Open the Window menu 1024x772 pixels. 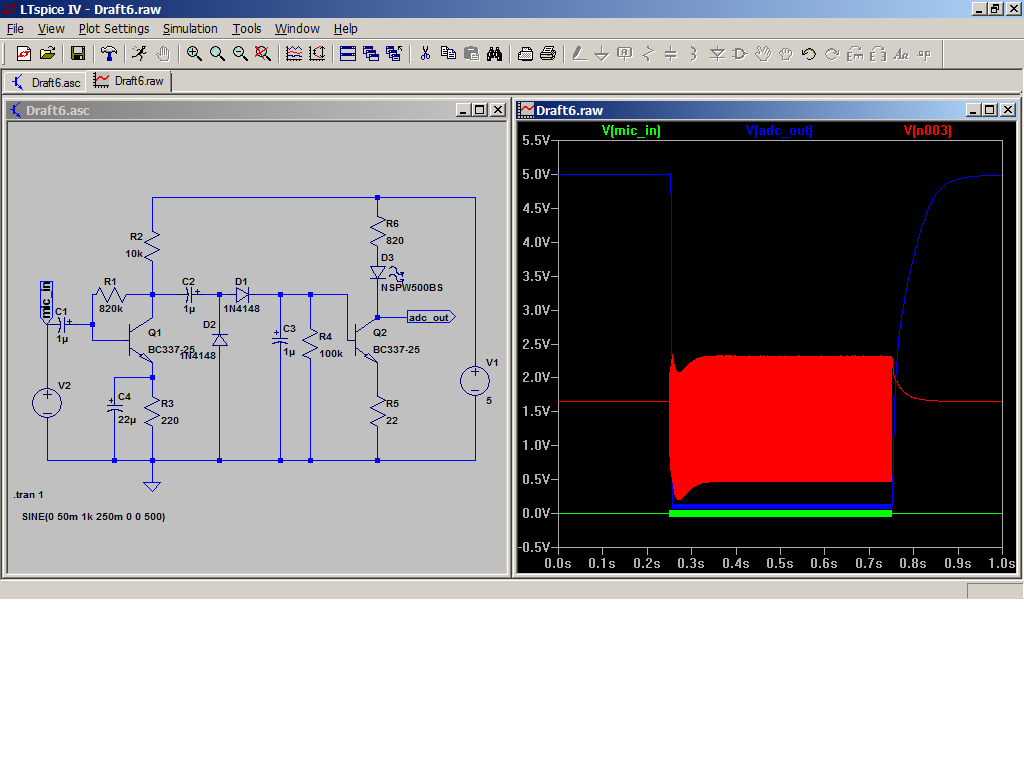pos(297,29)
